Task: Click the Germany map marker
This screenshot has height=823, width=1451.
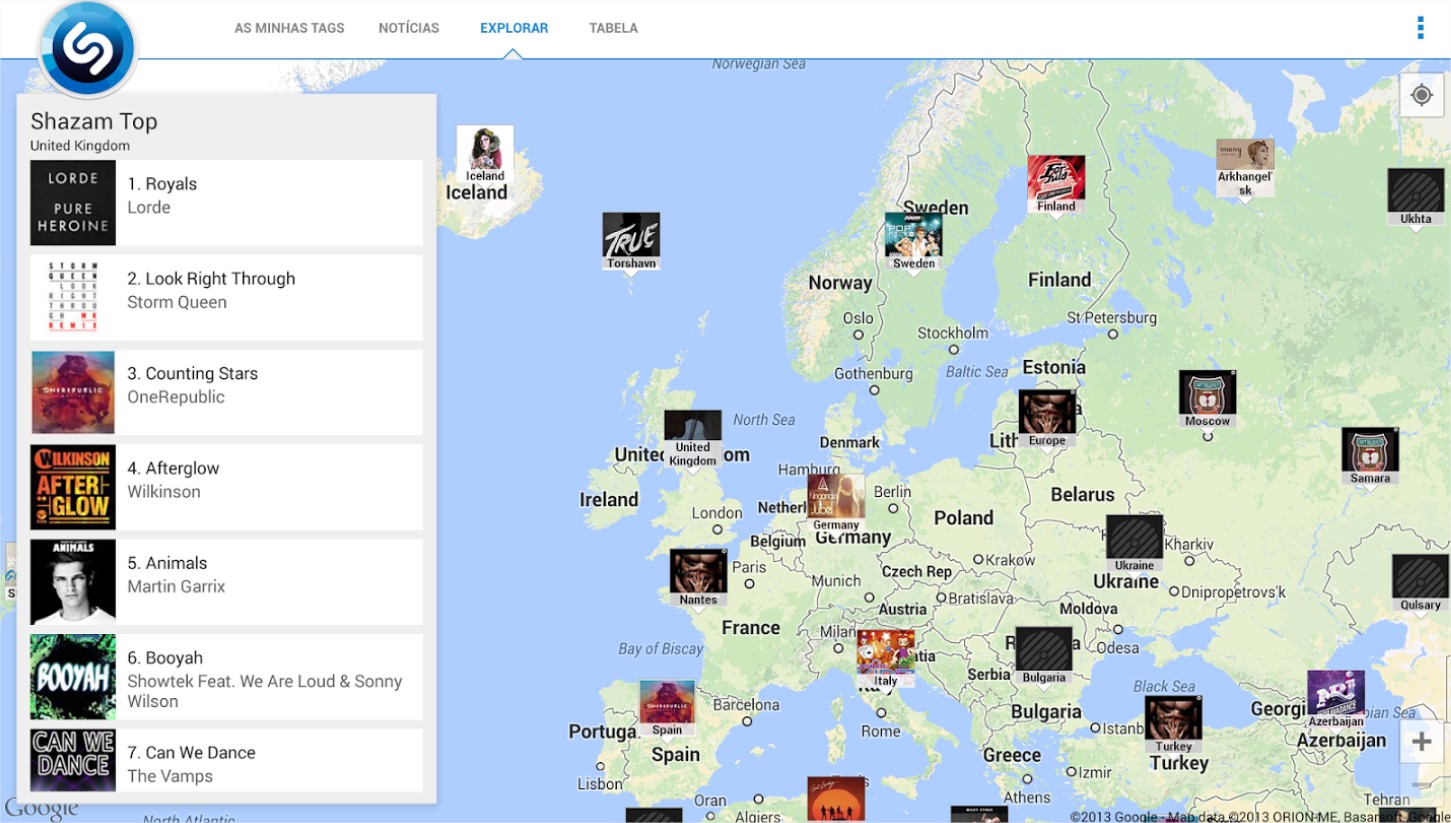Action: pyautogui.click(x=836, y=502)
